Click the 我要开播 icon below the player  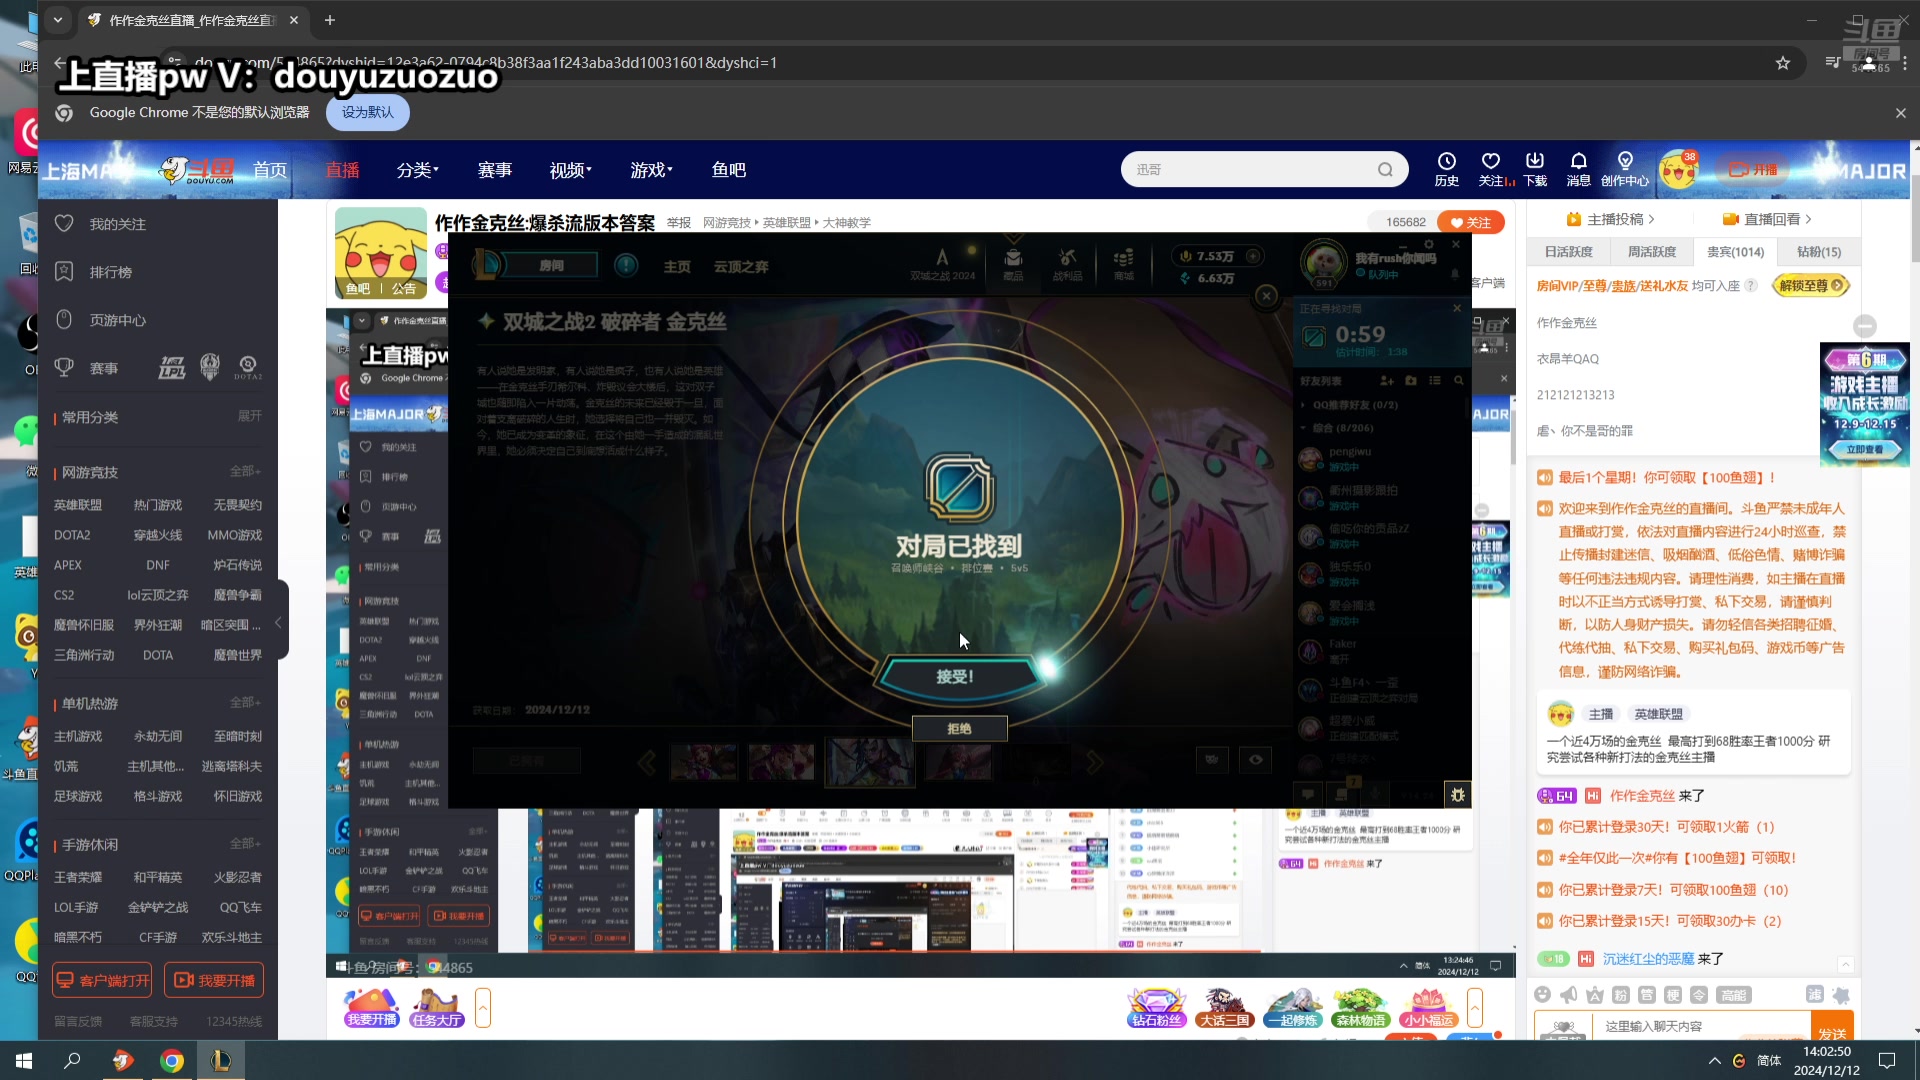point(372,1008)
